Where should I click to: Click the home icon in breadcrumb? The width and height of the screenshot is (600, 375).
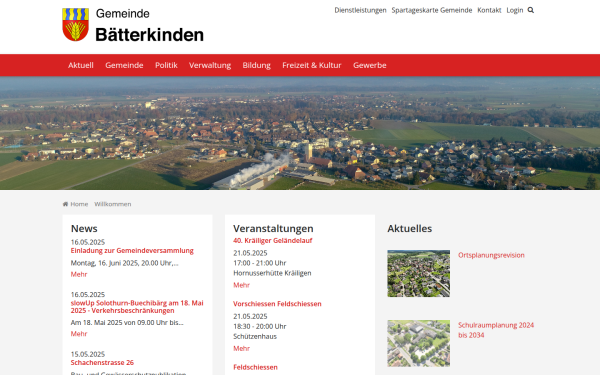pos(65,204)
